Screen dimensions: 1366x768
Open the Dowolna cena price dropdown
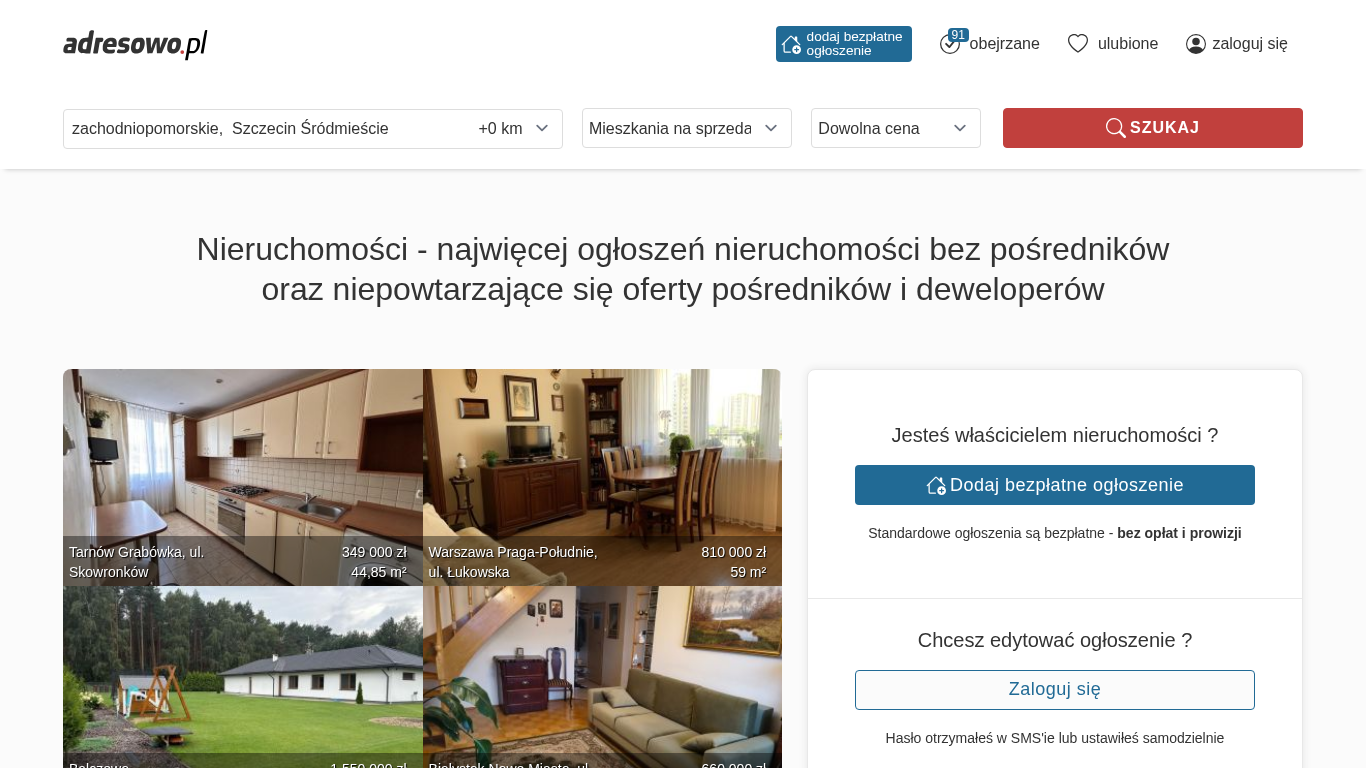tap(896, 128)
